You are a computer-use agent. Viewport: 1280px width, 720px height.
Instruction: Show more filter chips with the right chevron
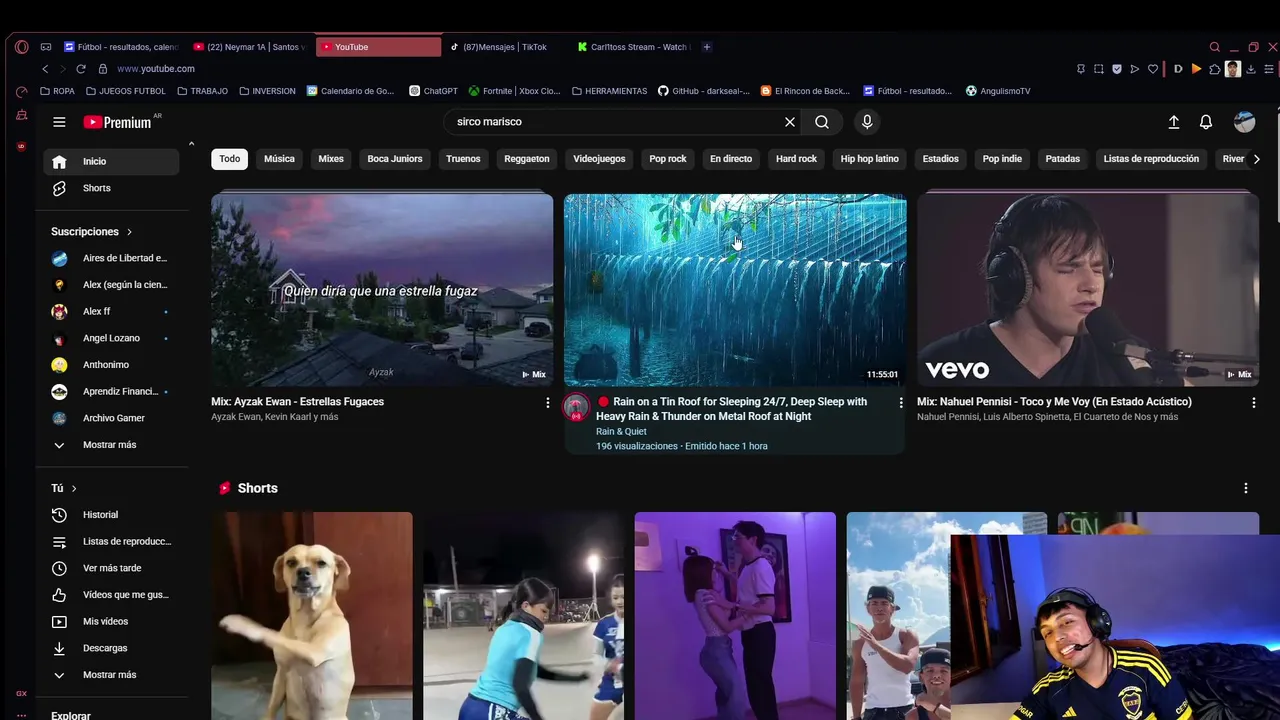tap(1256, 159)
